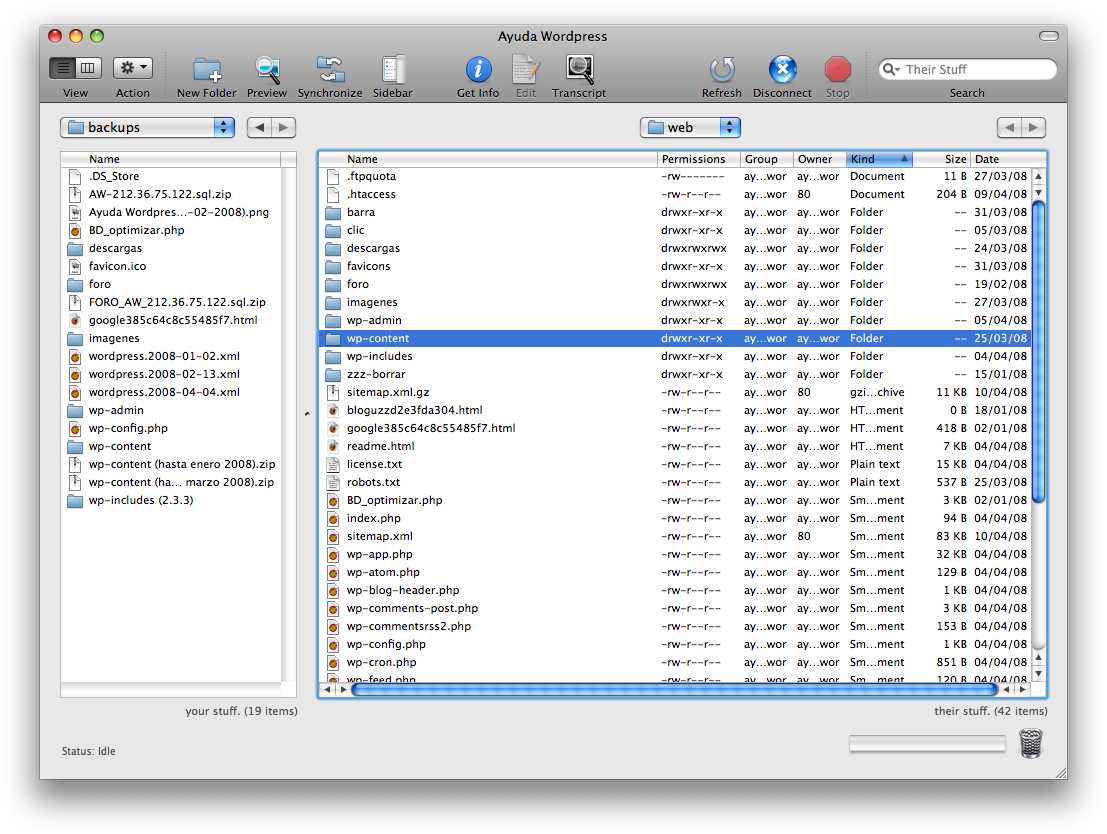Screen dimensions: 1107x834
Task: Expand the remote web folder dropdown
Action: pyautogui.click(x=730, y=127)
